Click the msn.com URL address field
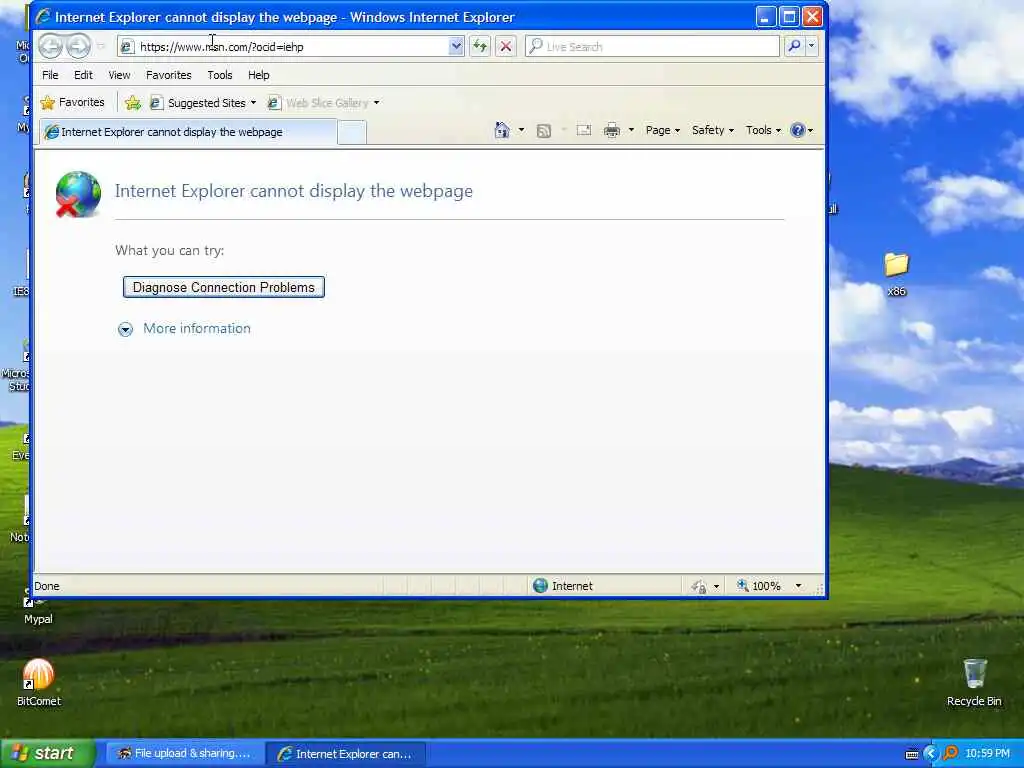Screen dimensions: 1024x768 pyautogui.click(x=292, y=47)
